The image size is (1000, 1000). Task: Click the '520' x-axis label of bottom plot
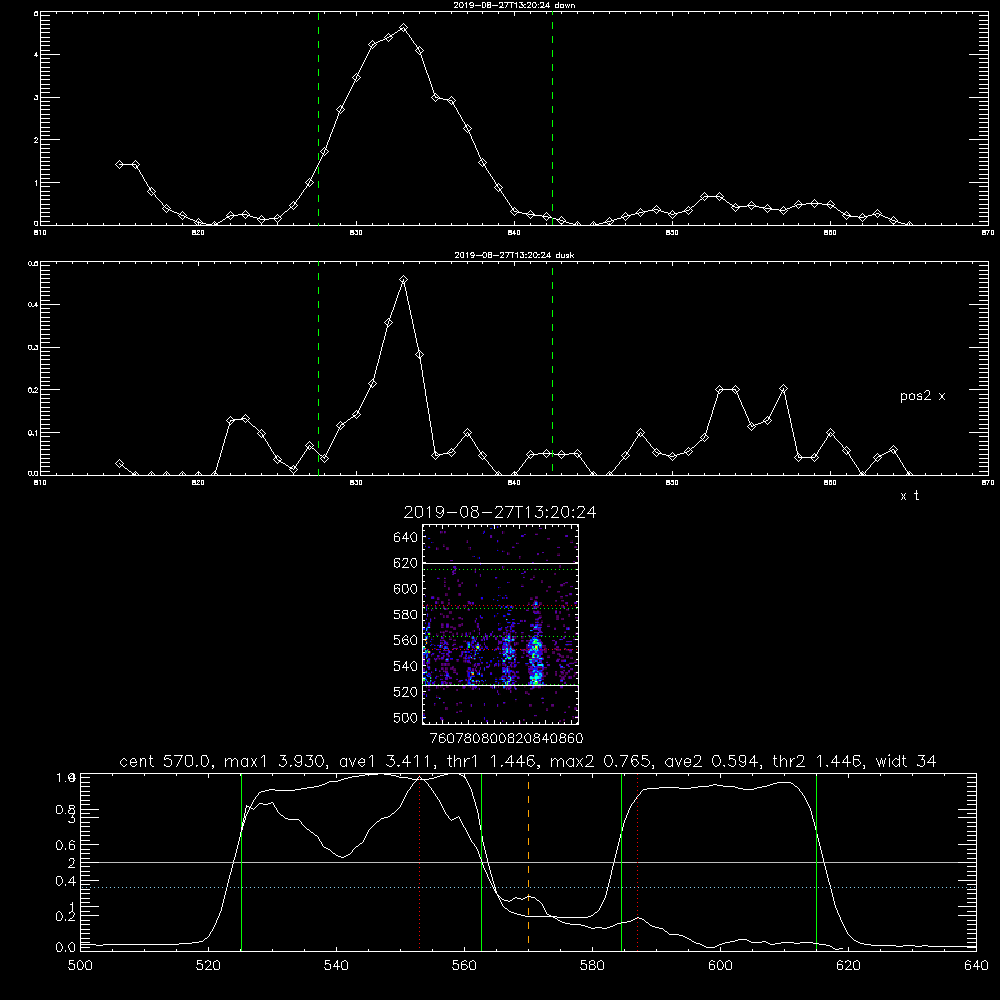pos(209,966)
